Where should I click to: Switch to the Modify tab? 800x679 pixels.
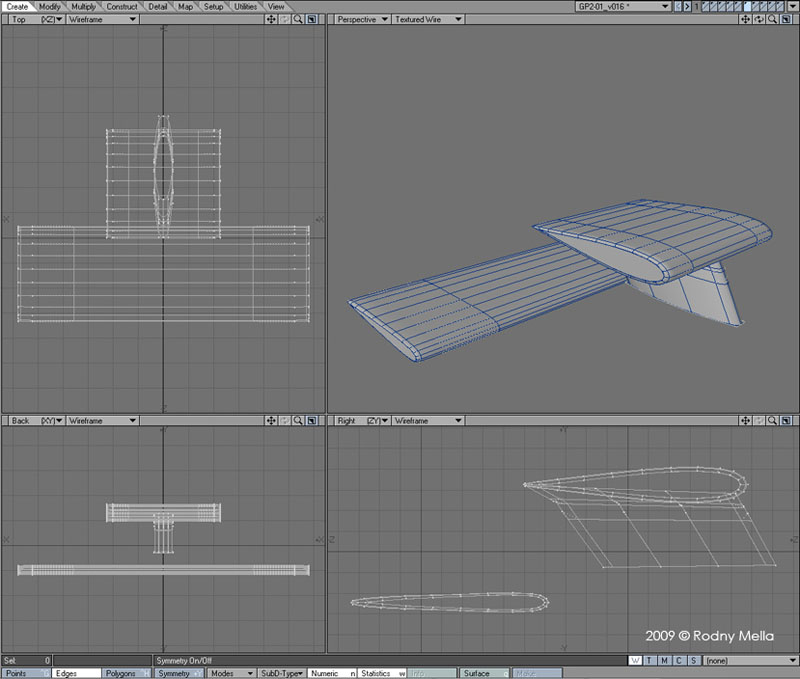coord(50,6)
